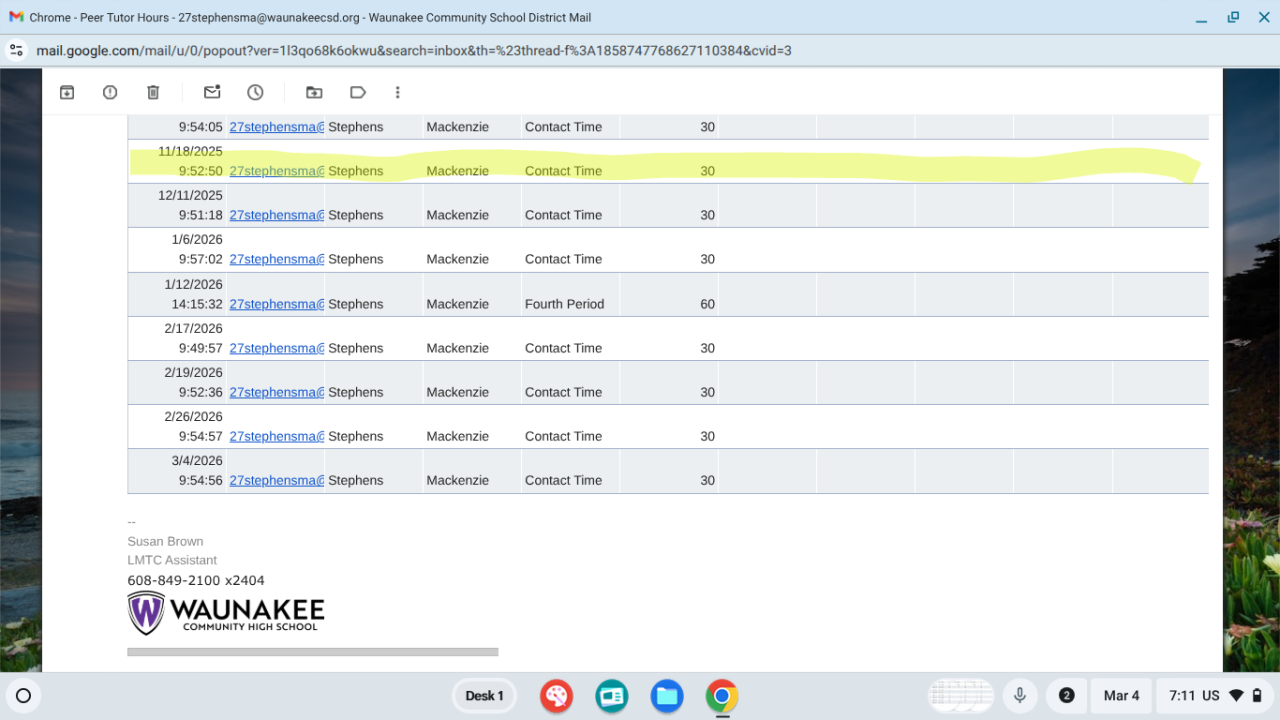This screenshot has width=1280, height=720.
Task: Select the date 2/17/2026
Action: [x=194, y=328]
